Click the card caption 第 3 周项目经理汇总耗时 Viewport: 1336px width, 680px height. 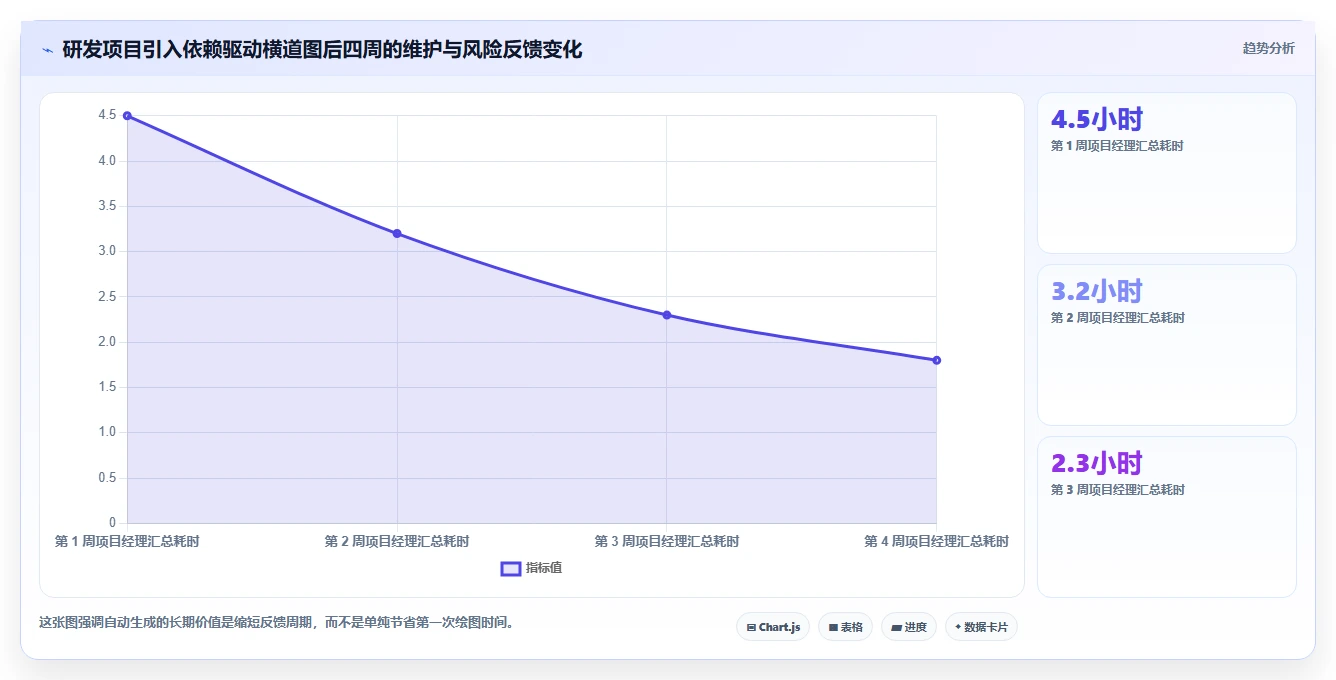1117,490
